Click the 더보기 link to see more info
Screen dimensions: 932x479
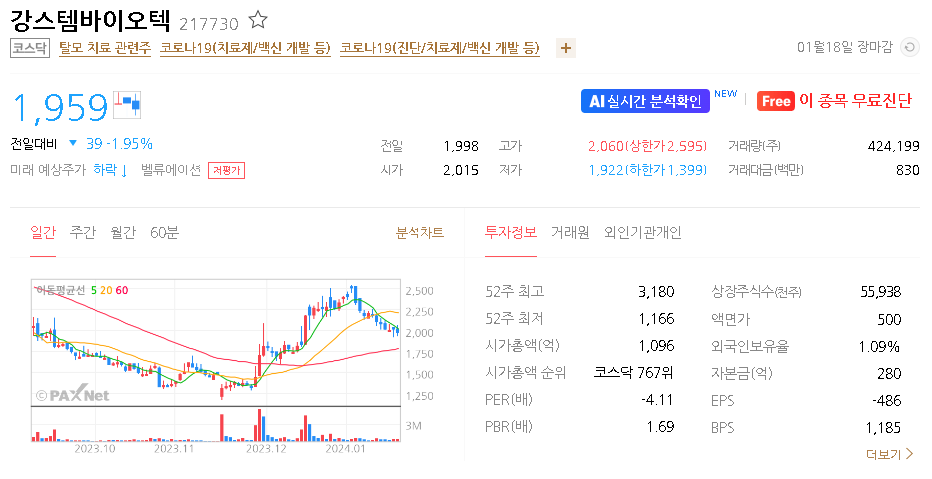coord(889,455)
